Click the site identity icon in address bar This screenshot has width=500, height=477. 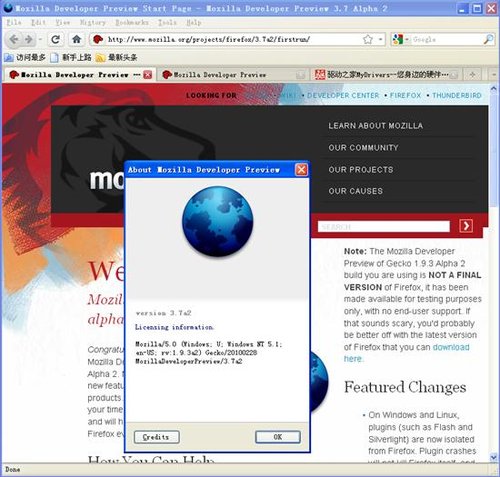coord(98,40)
